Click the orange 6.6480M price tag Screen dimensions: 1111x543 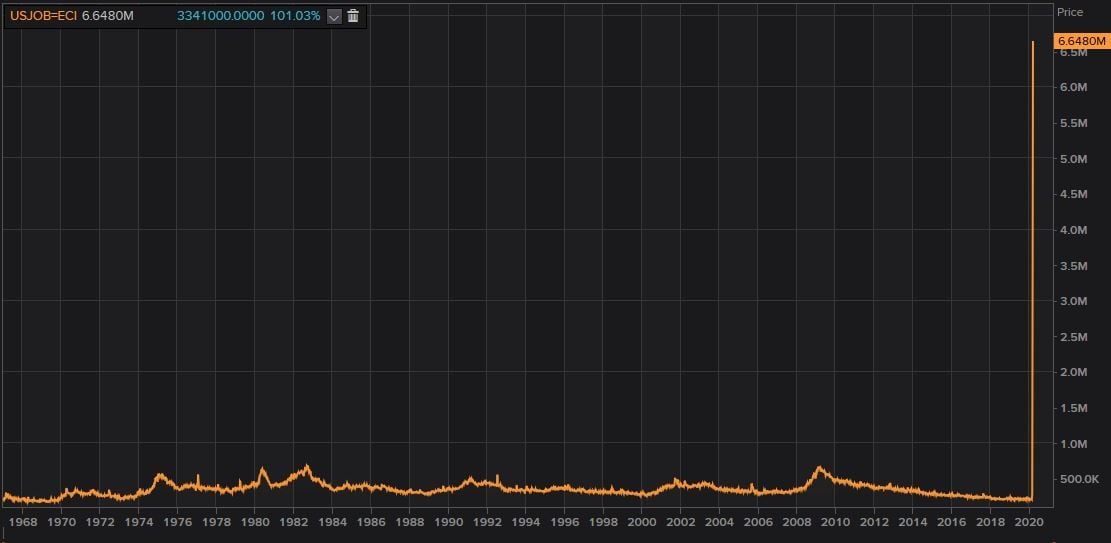pos(1082,41)
